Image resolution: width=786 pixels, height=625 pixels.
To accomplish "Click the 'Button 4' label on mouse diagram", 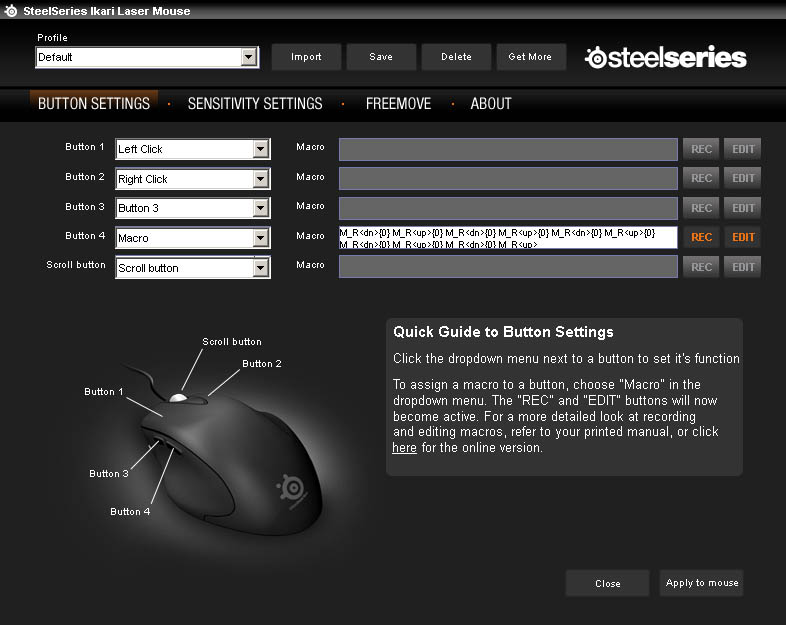I will coord(130,512).
